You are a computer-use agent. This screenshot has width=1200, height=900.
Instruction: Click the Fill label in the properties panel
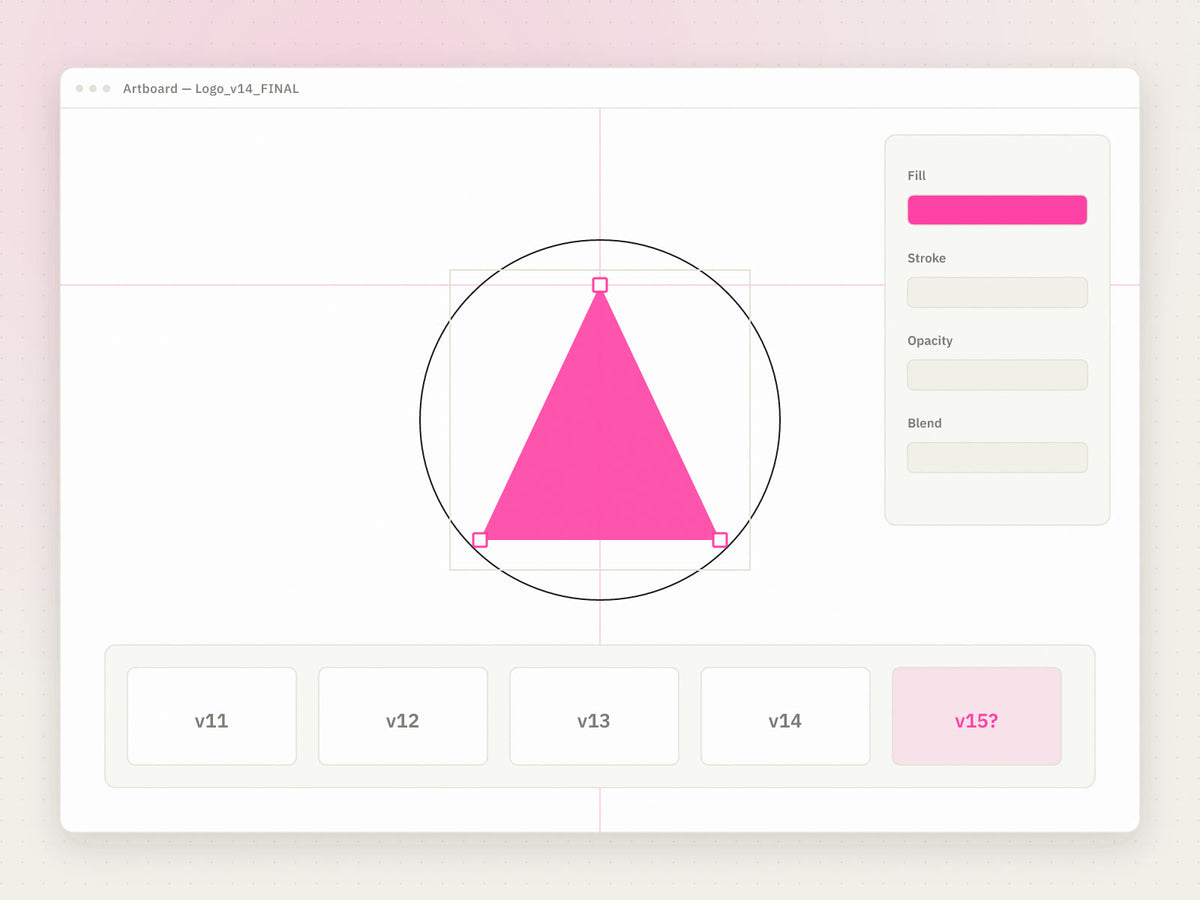coord(917,176)
